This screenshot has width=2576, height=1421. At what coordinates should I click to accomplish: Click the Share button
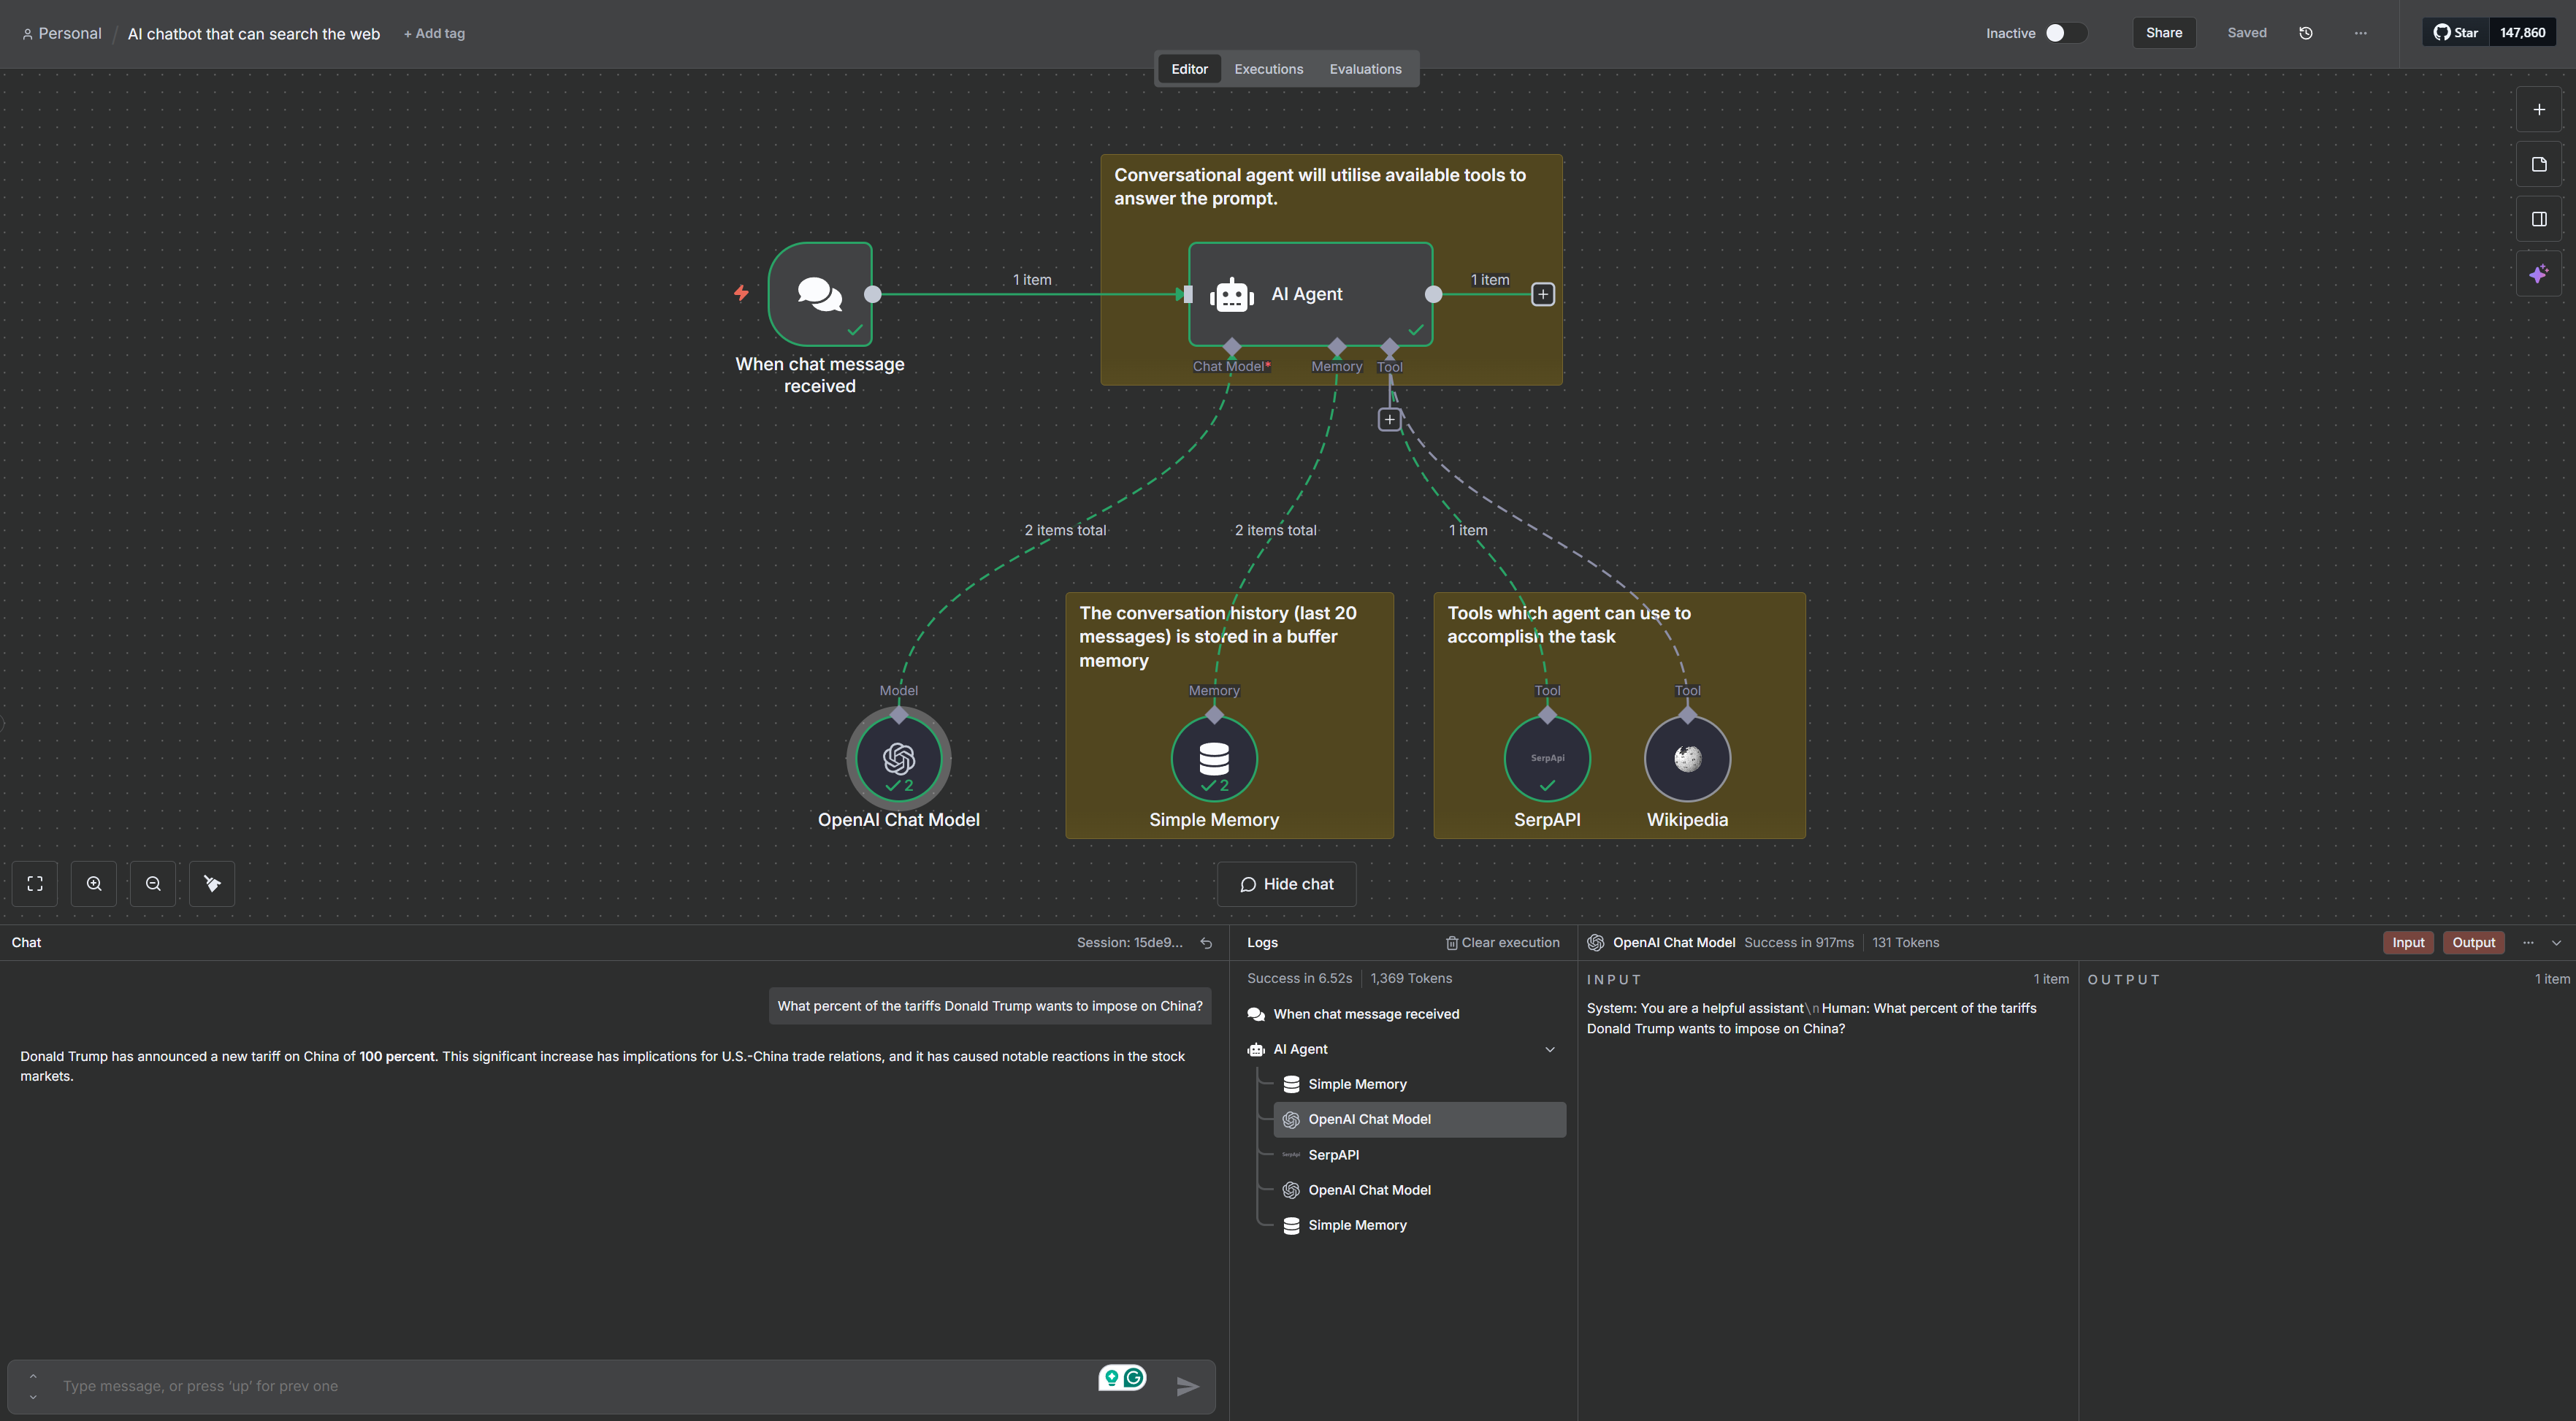coord(2163,33)
